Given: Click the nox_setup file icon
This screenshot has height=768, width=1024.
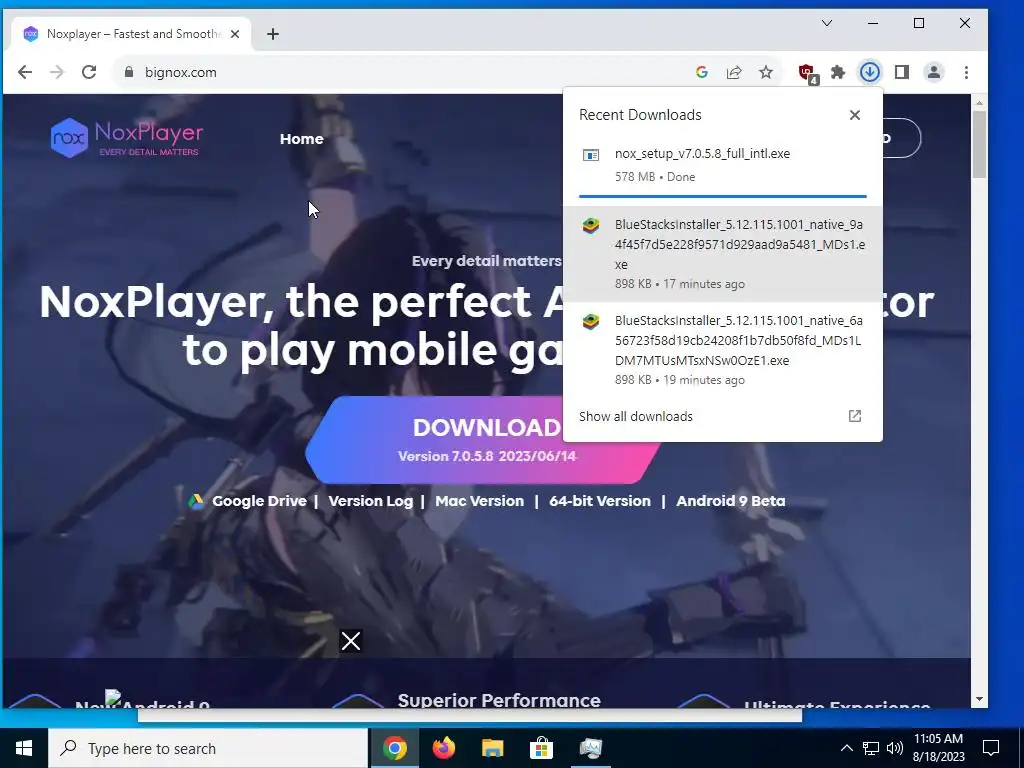Looking at the screenshot, I should pos(591,155).
